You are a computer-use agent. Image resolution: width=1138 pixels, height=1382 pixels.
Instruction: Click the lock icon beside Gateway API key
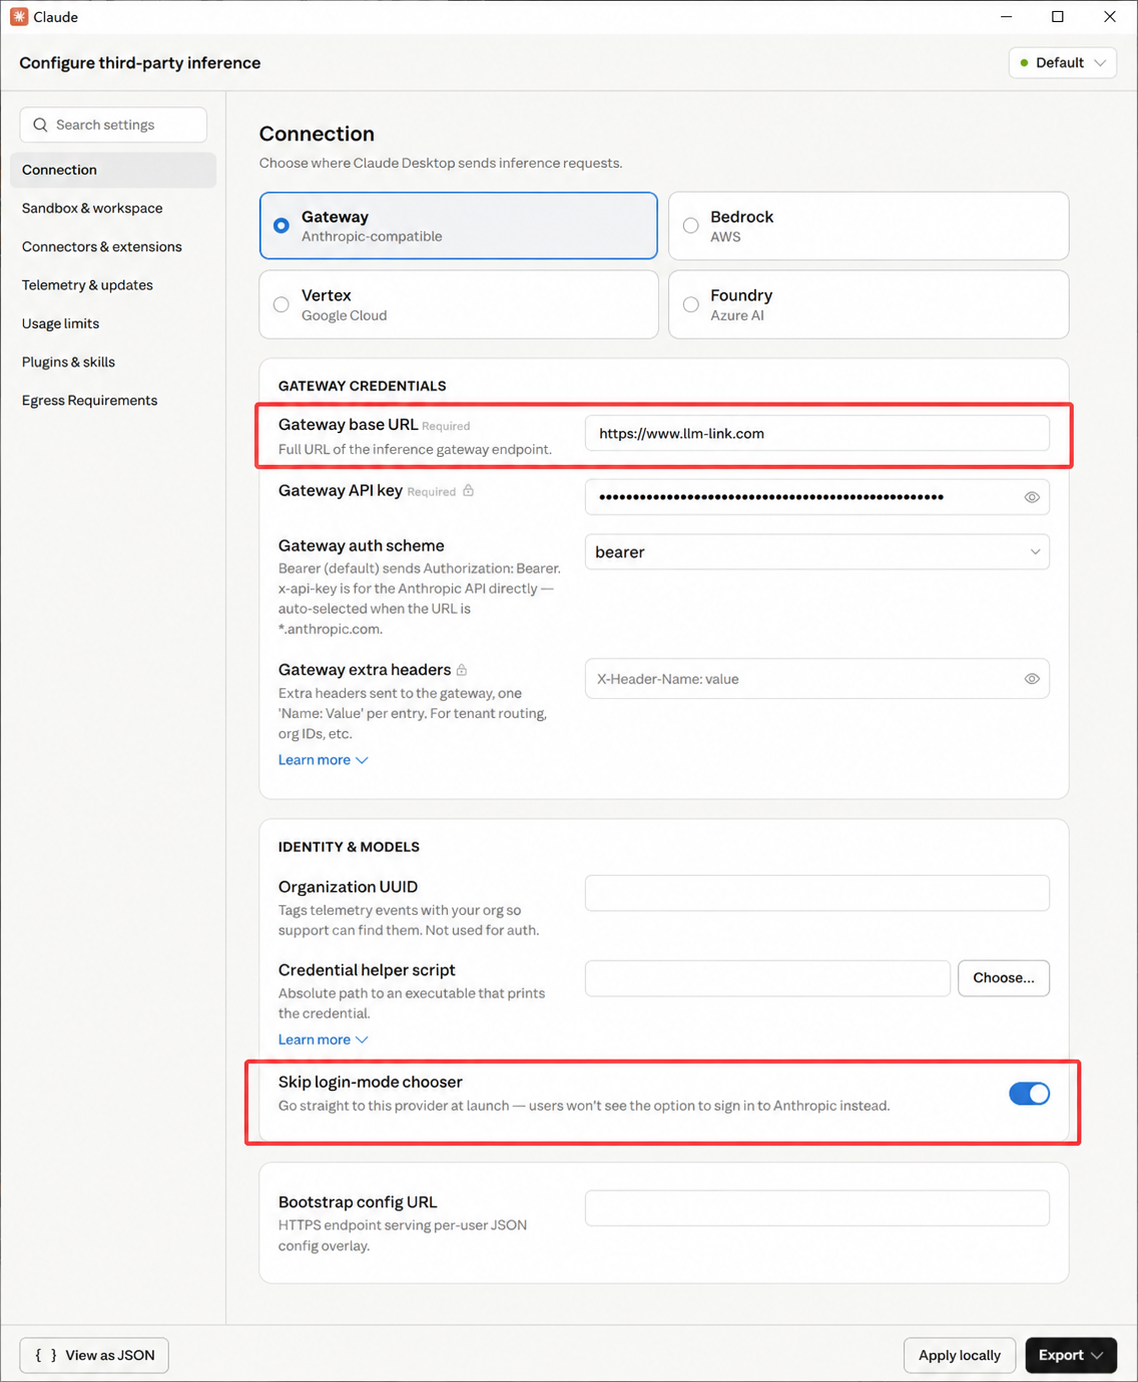(468, 491)
